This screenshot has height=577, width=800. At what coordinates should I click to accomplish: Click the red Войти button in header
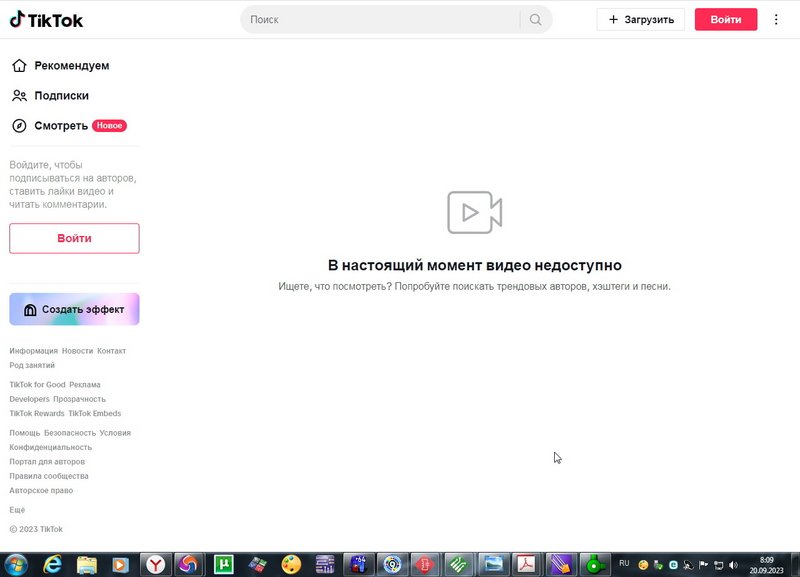726,19
